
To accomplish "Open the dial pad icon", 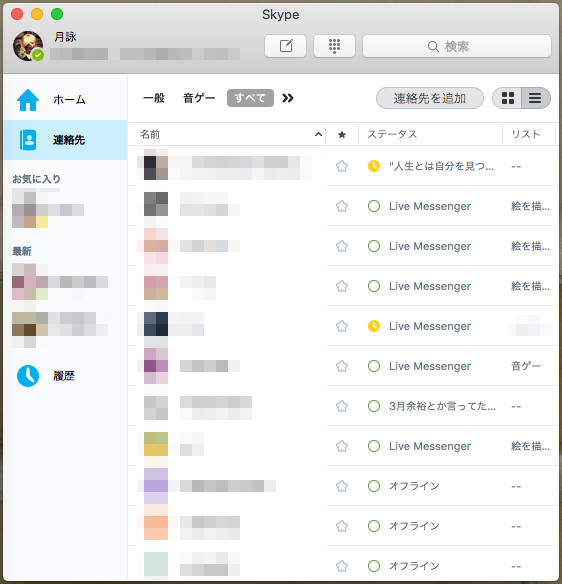I will tap(334, 46).
